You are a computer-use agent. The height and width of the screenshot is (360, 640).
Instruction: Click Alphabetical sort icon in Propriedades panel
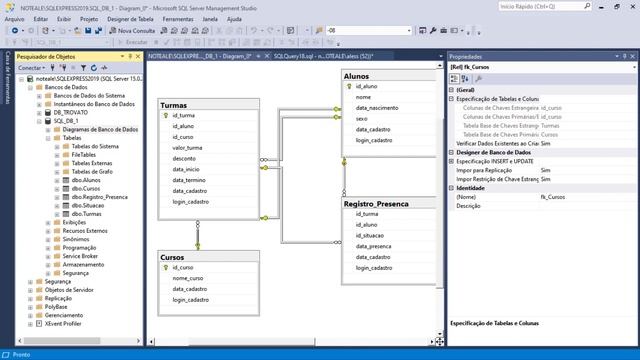[x=465, y=79]
